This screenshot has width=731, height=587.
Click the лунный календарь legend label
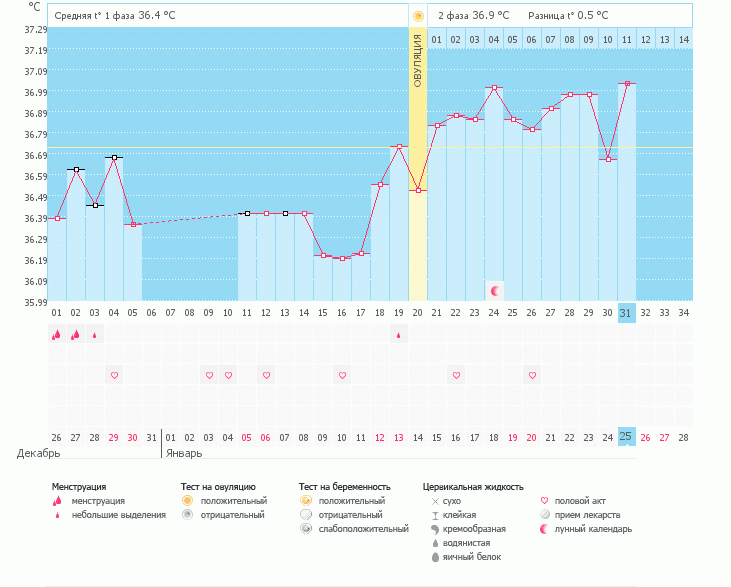click(595, 529)
